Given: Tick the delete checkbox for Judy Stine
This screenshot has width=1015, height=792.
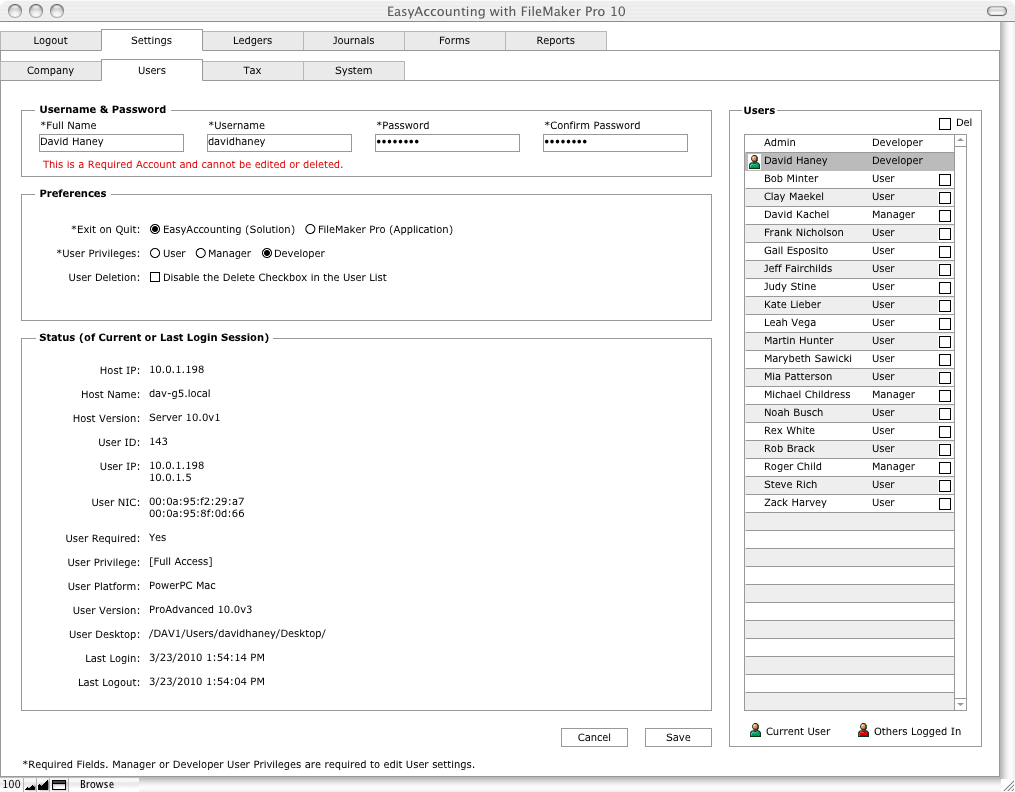Looking at the screenshot, I should (x=944, y=288).
